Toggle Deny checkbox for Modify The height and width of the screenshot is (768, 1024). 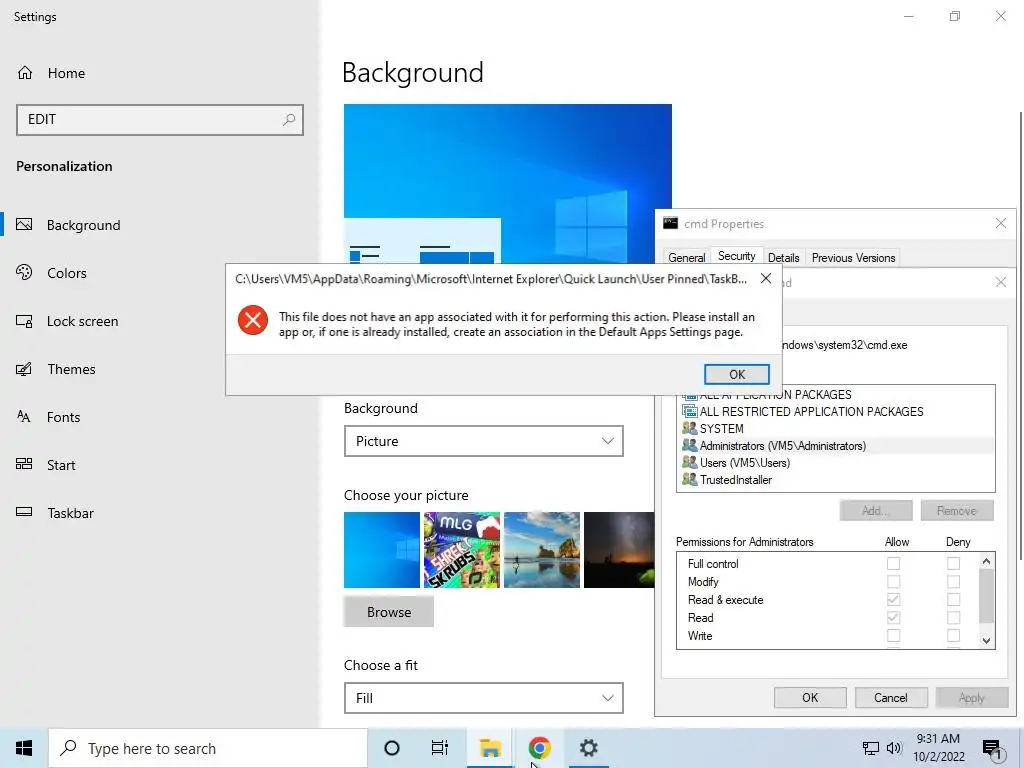(x=953, y=581)
